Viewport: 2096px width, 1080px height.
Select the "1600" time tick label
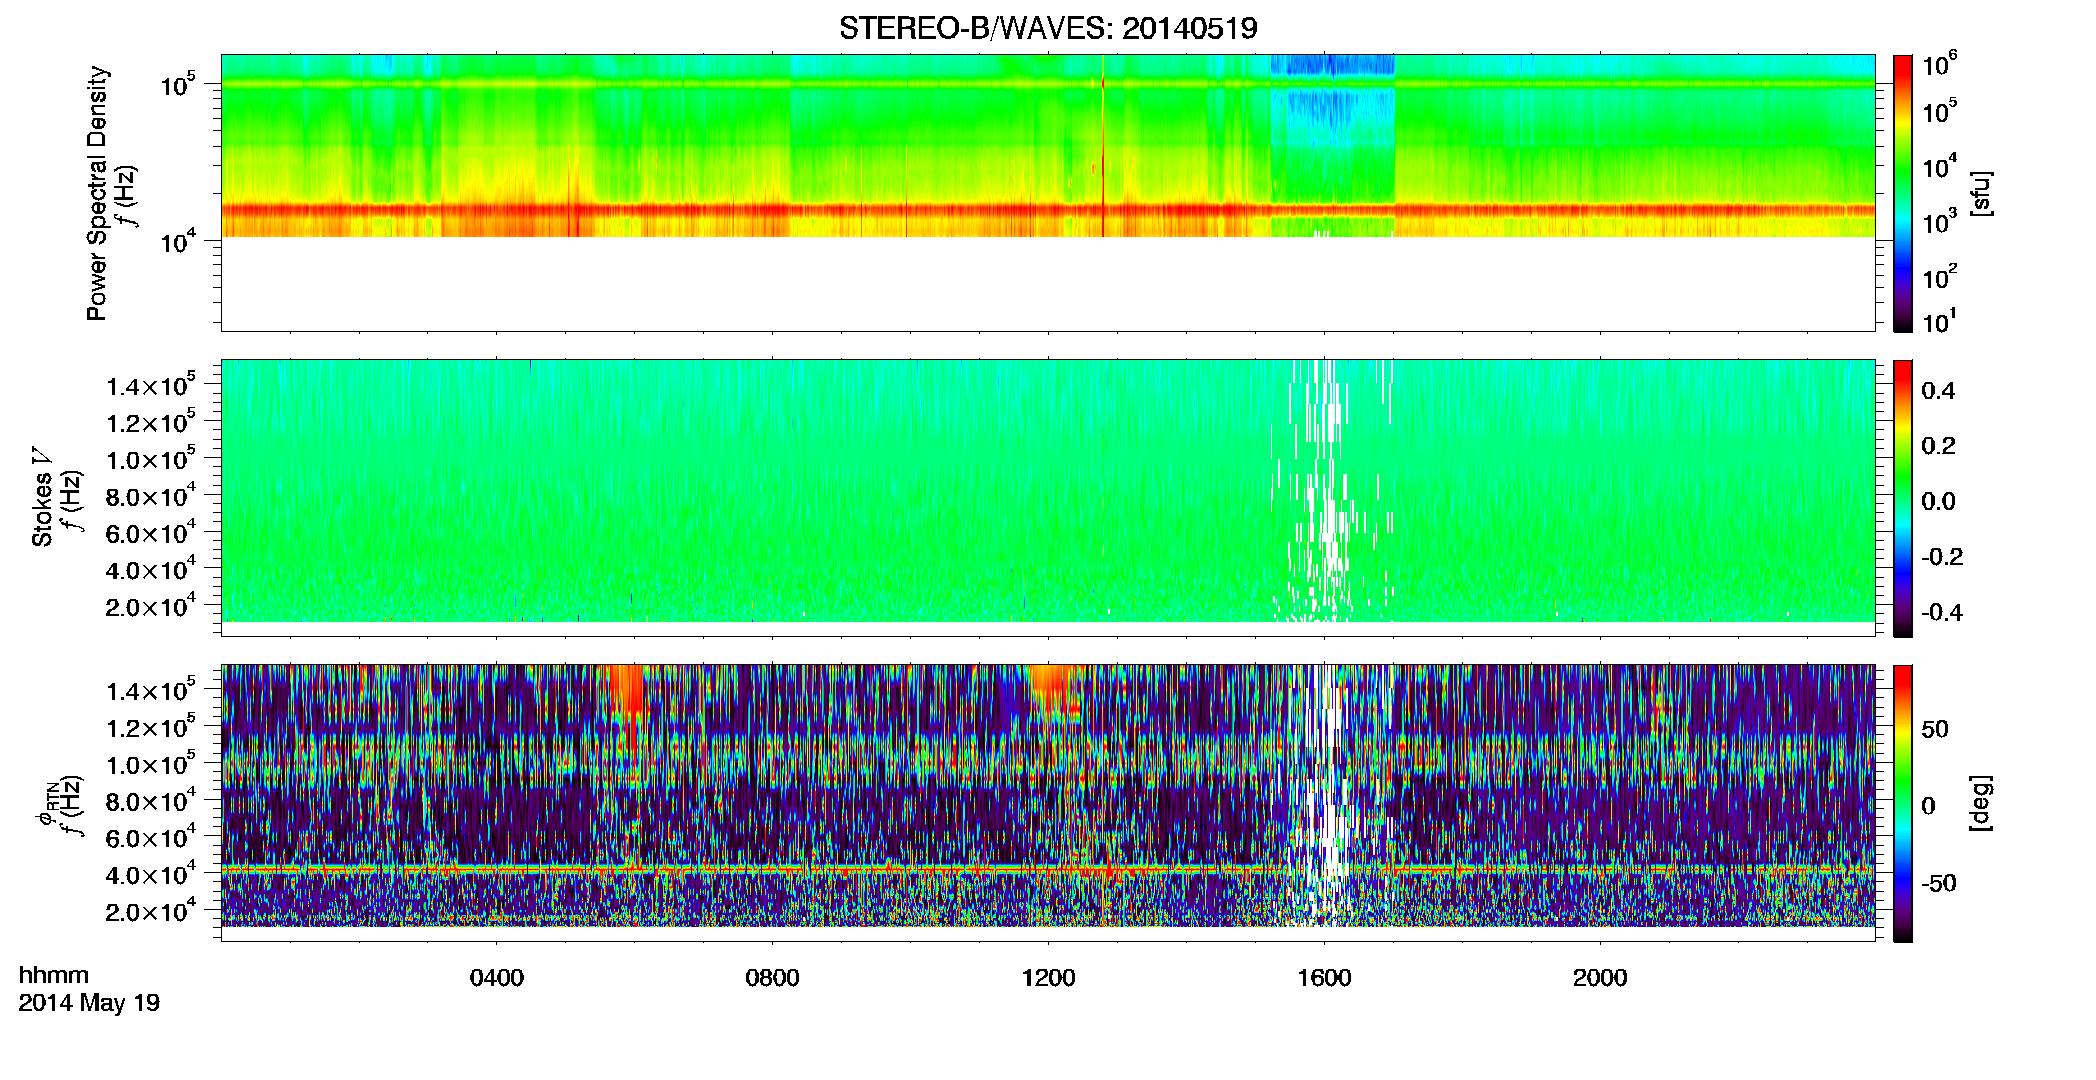(1325, 978)
